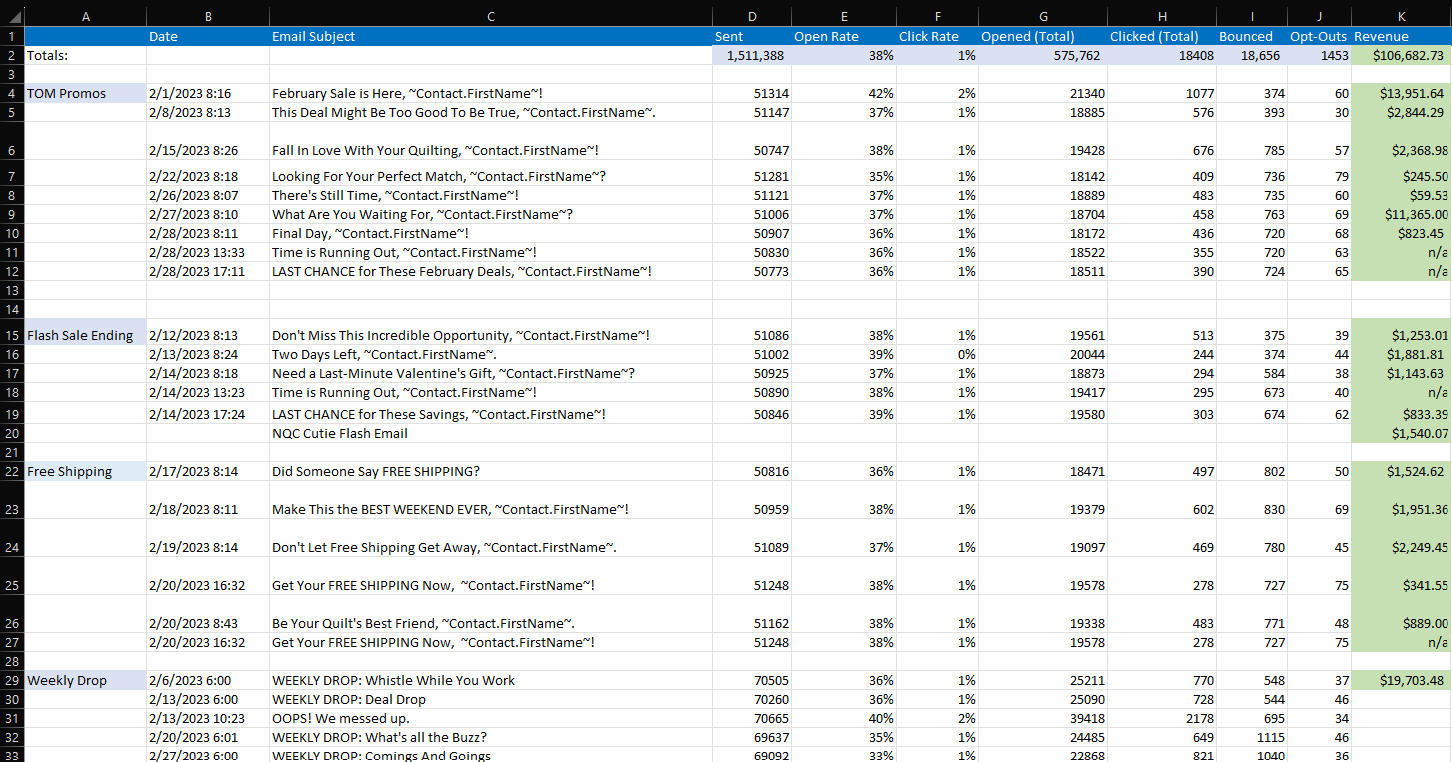Select the "Open Rate" header cell

click(843, 36)
